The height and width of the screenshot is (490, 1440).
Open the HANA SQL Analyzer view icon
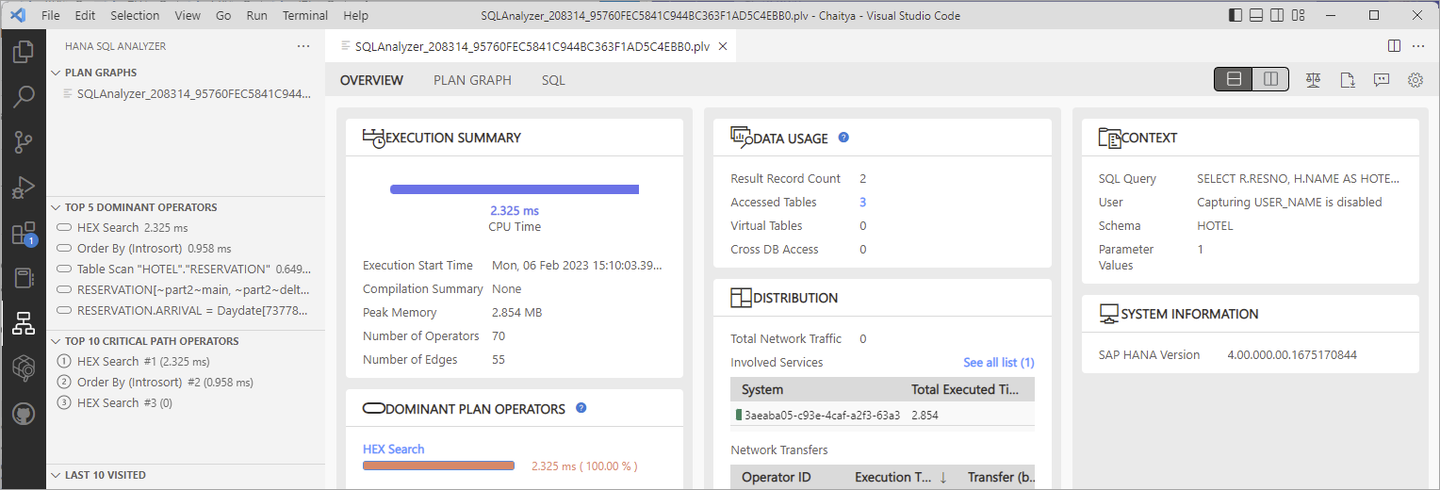23,323
